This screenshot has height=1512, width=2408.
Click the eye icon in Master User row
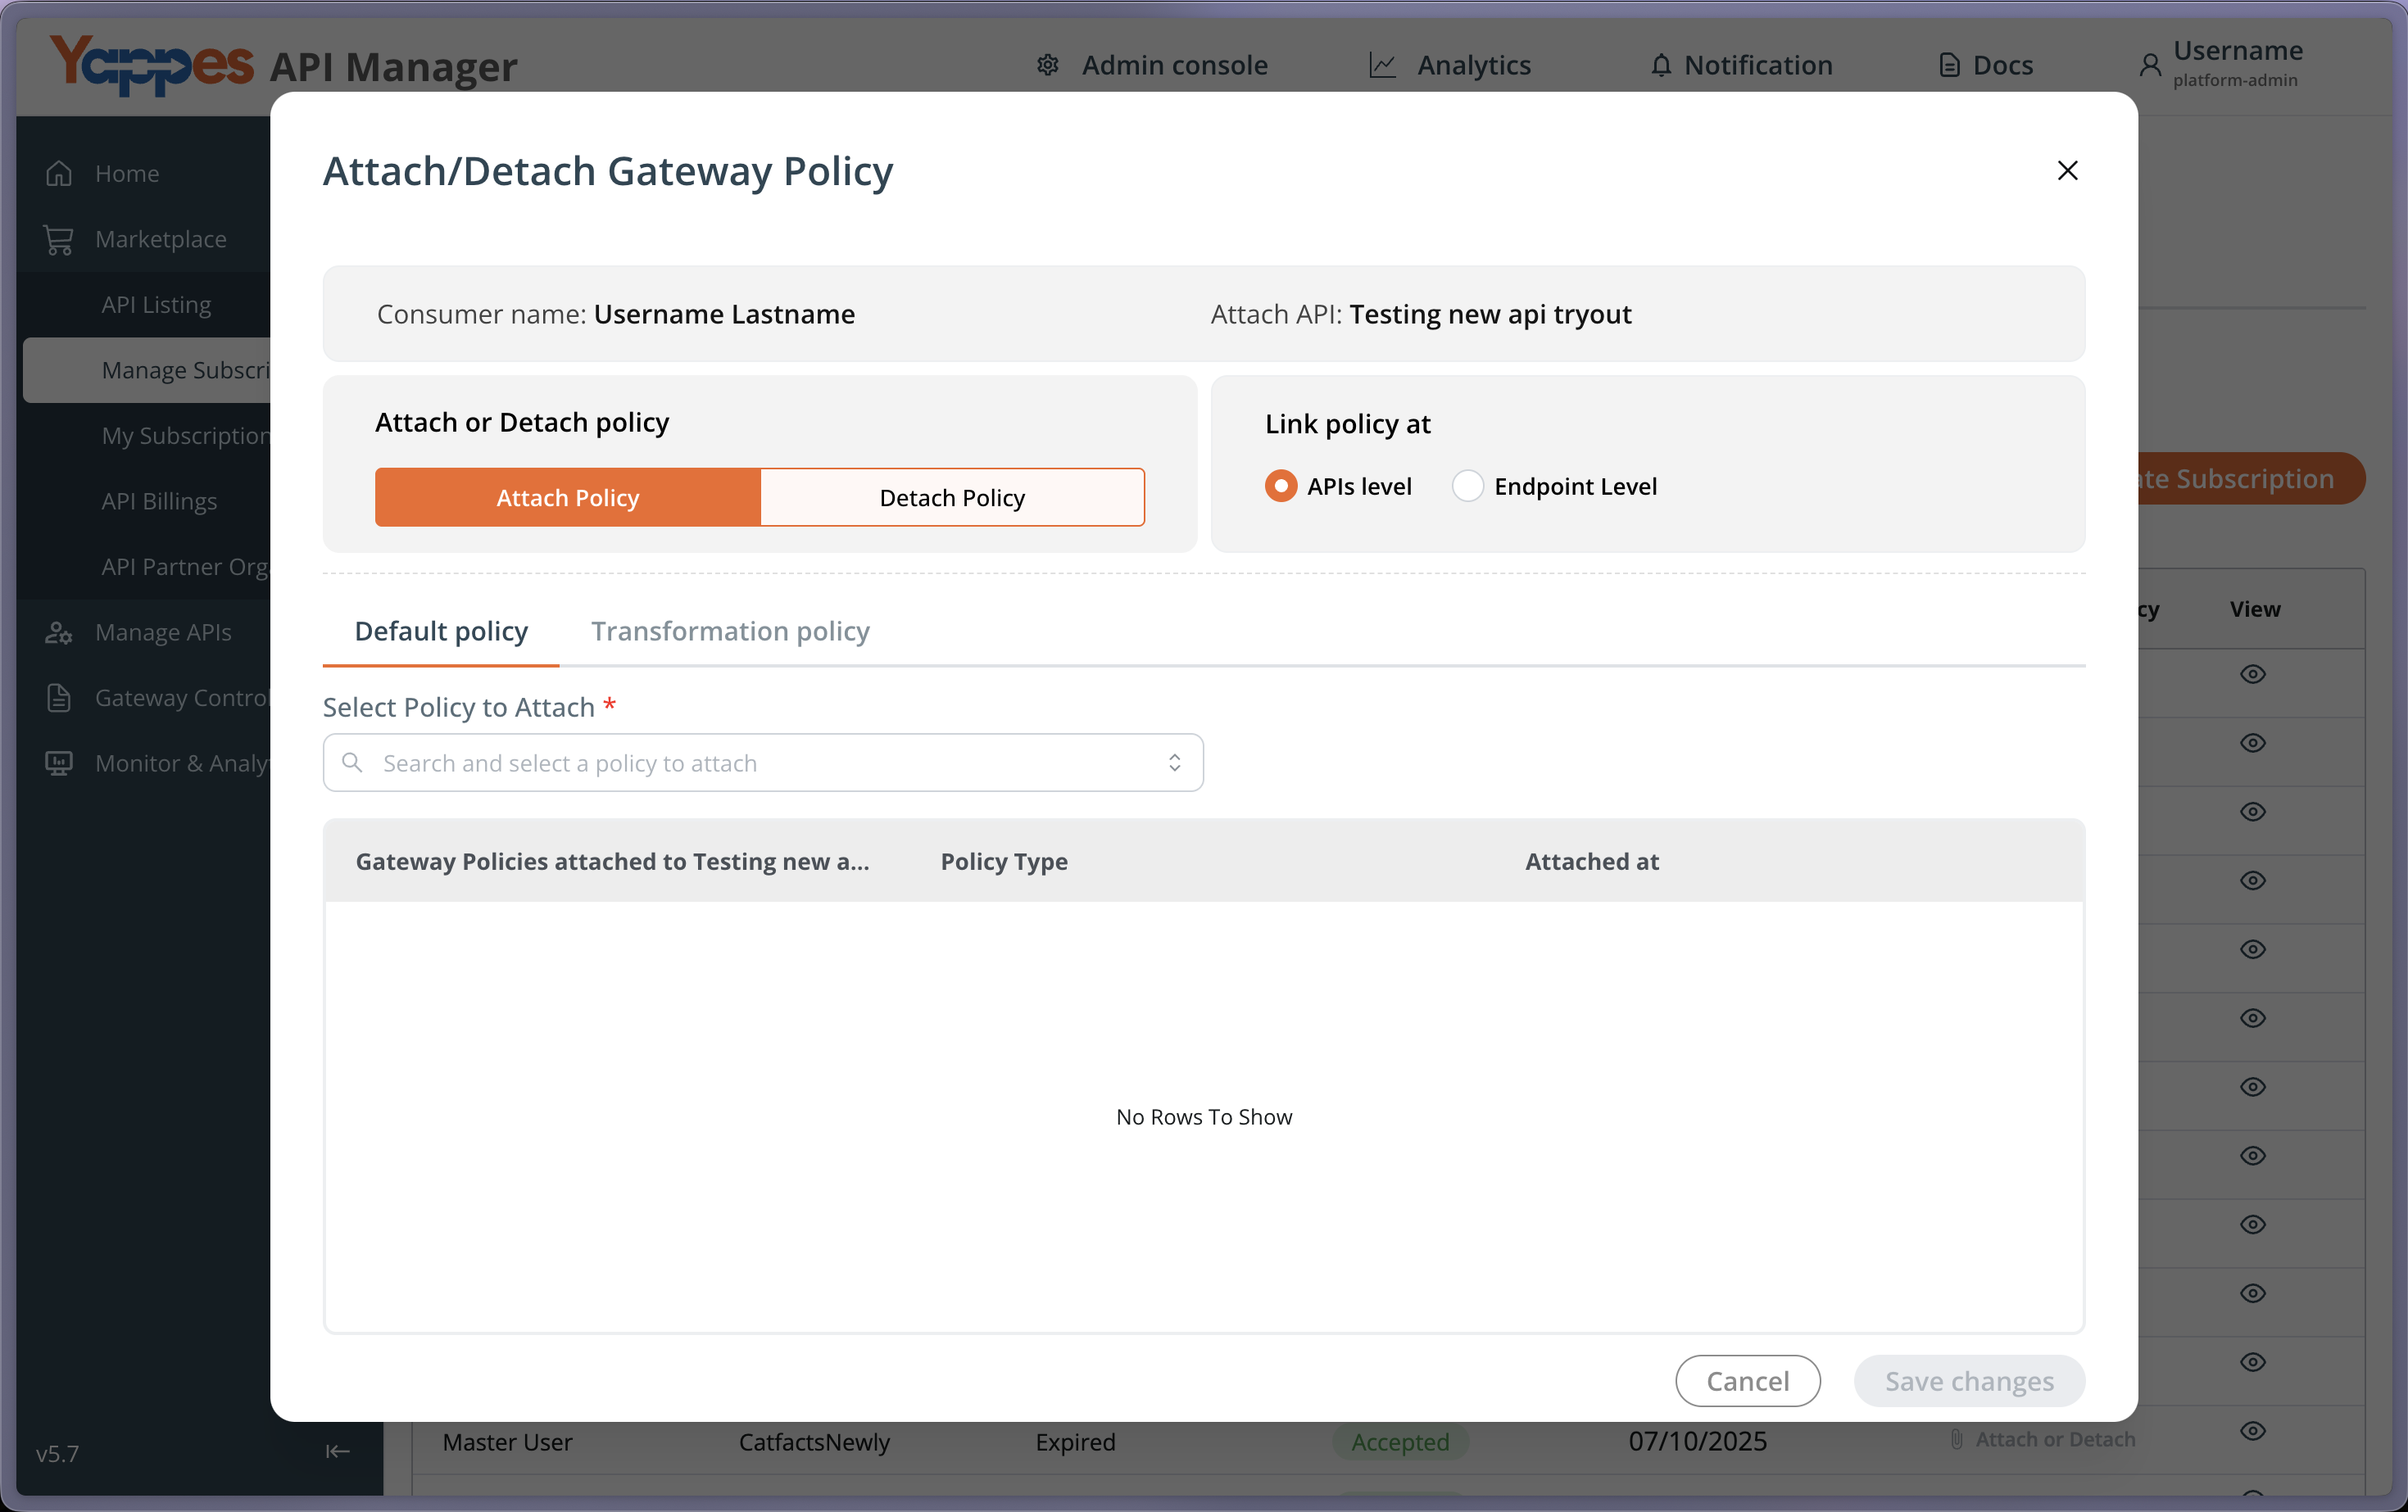tap(2252, 1430)
